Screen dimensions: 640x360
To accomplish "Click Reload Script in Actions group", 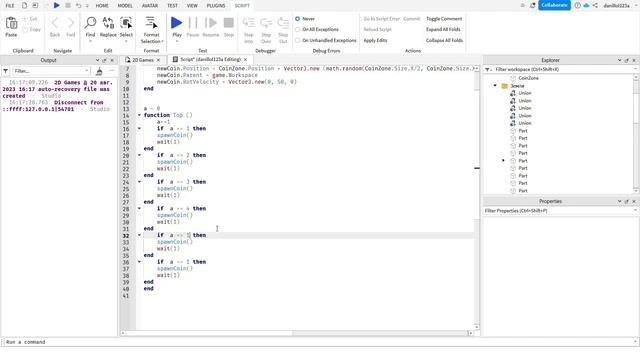I will tap(378, 29).
